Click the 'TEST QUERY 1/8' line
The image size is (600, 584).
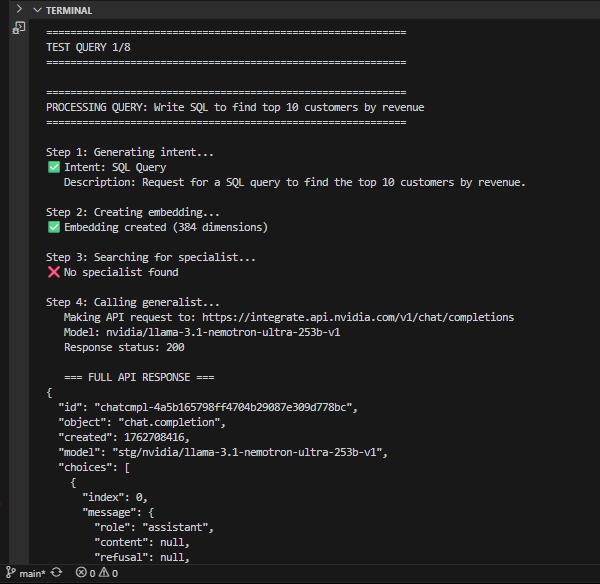(x=88, y=47)
